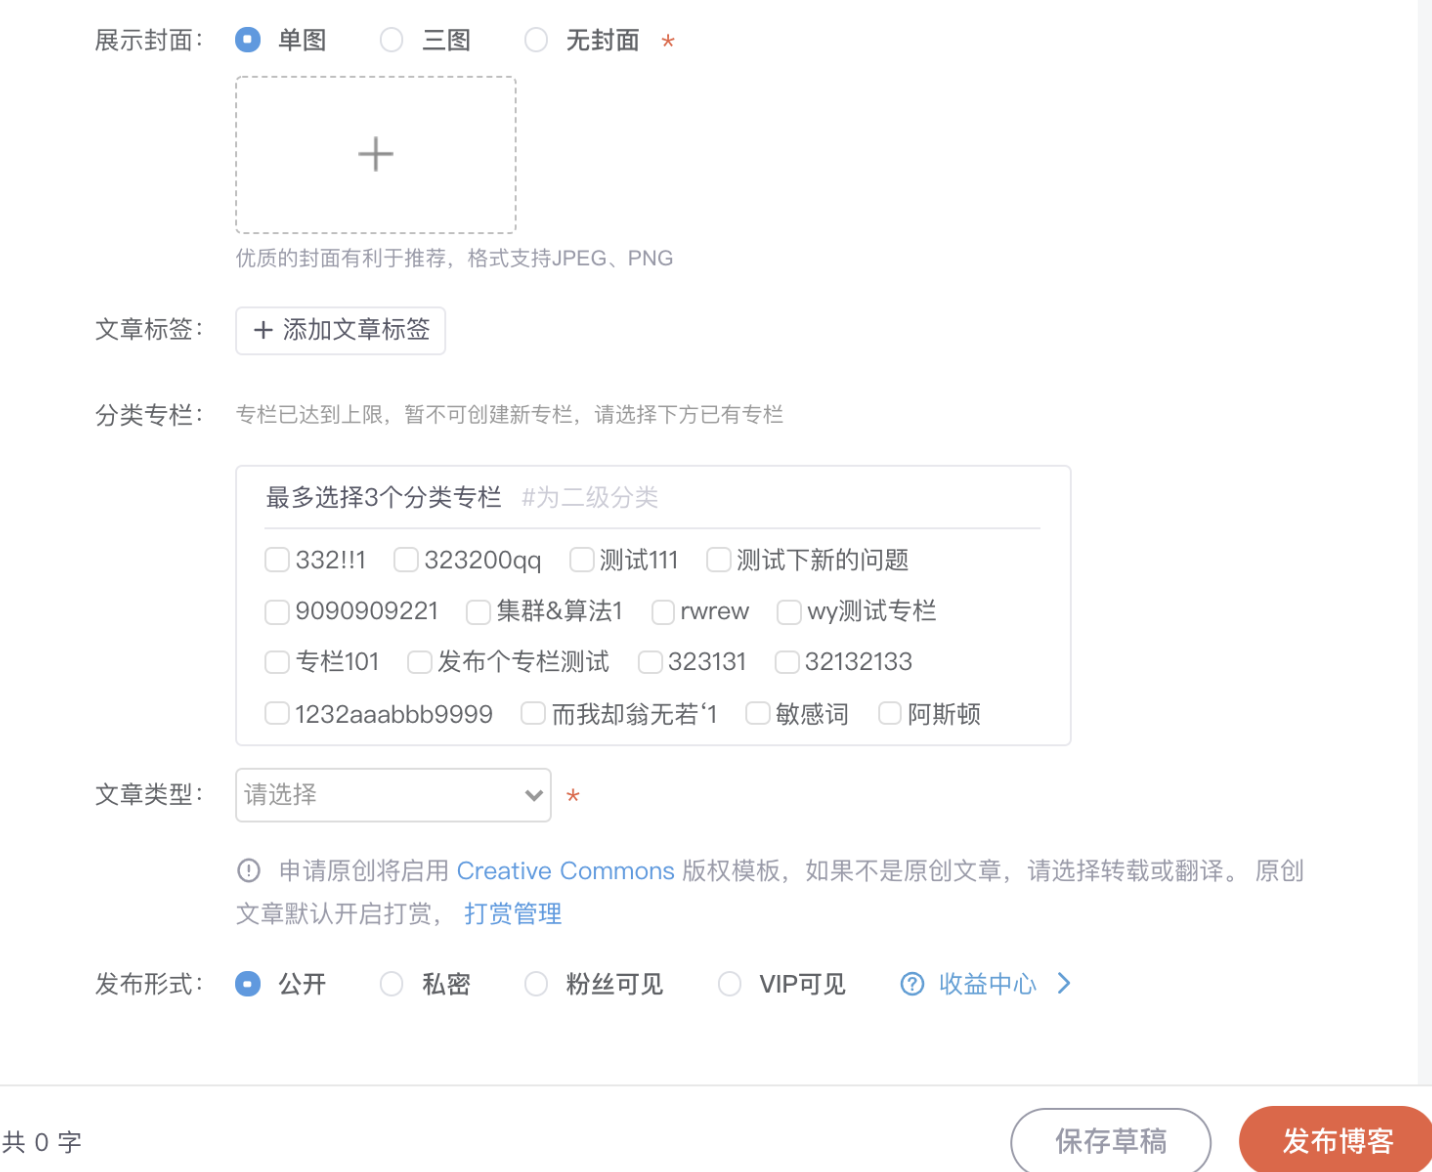This screenshot has width=1432, height=1172.
Task: Click the question mark icon beside 收益中心
Action: pos(911,984)
